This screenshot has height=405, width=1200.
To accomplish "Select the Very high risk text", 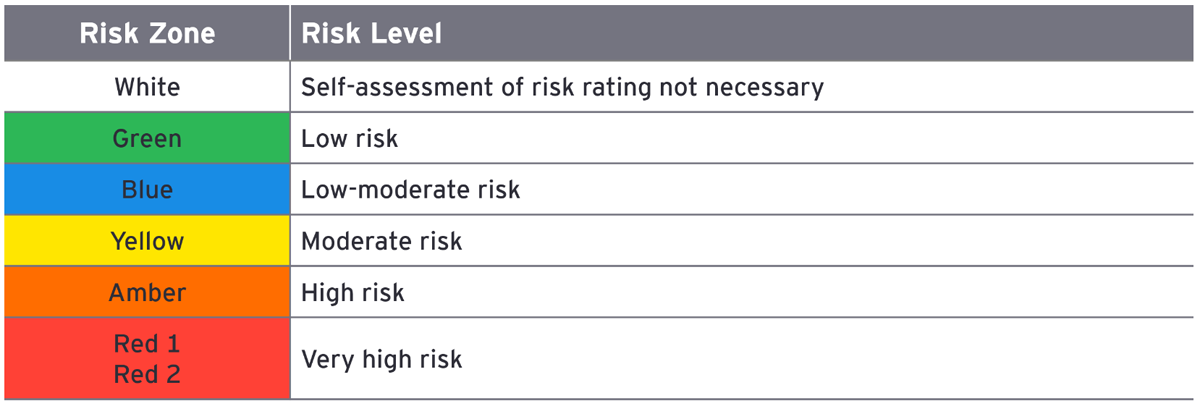I will click(x=381, y=359).
